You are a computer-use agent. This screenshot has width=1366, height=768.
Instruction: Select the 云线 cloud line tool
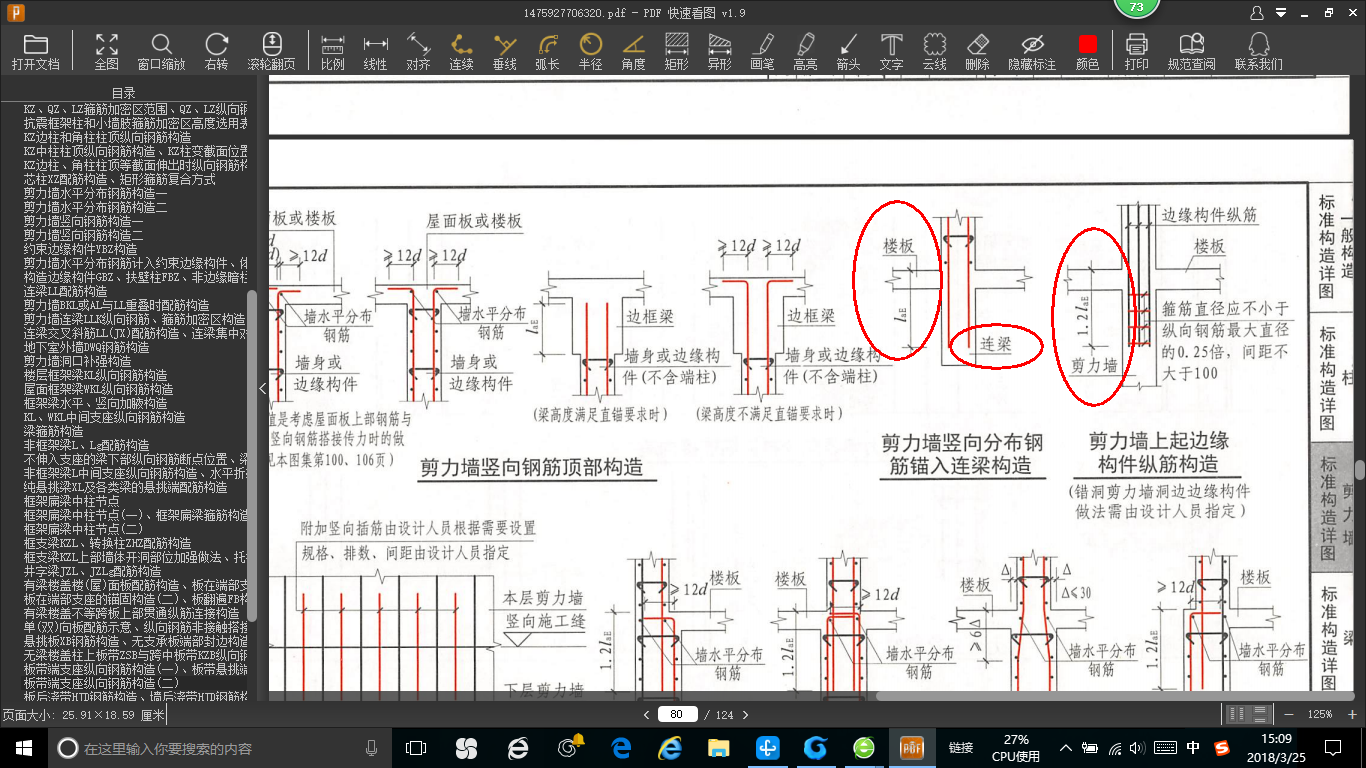coord(934,51)
